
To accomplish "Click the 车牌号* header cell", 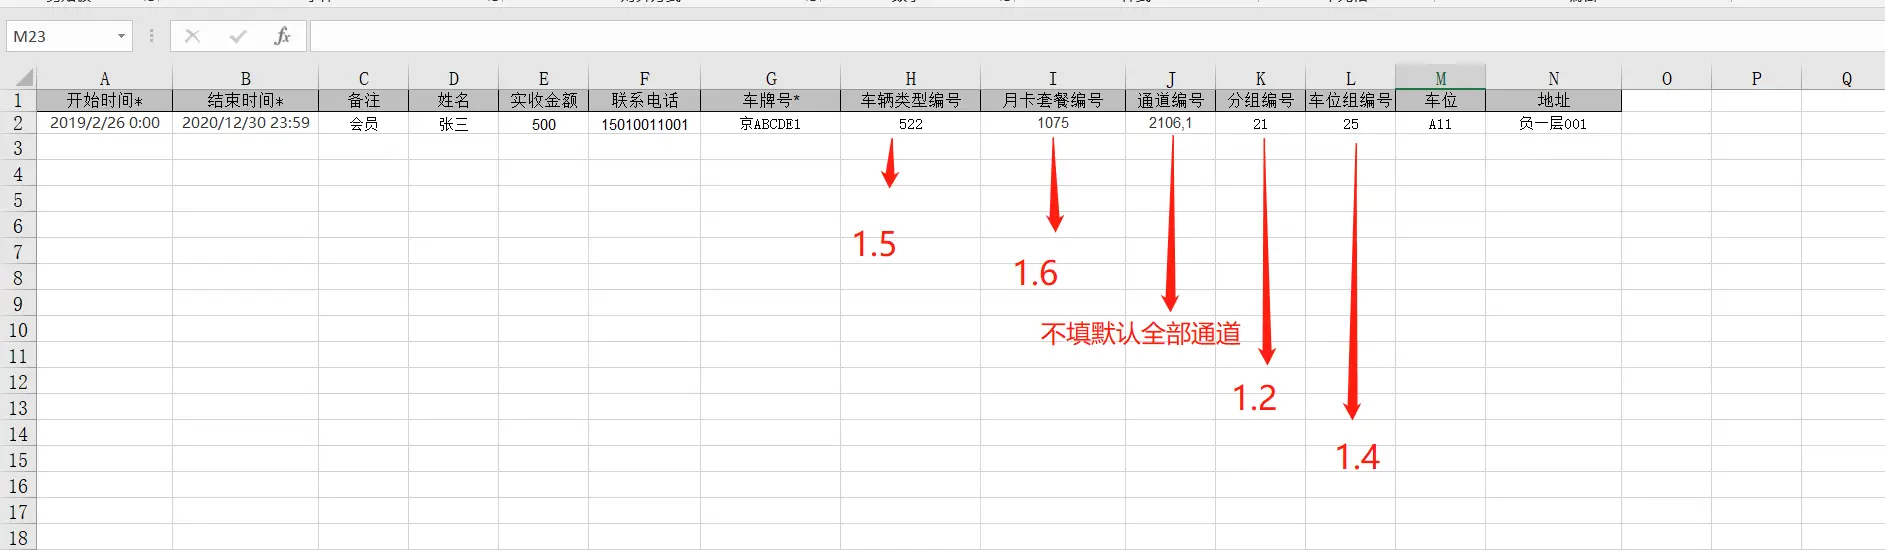I will tap(770, 101).
